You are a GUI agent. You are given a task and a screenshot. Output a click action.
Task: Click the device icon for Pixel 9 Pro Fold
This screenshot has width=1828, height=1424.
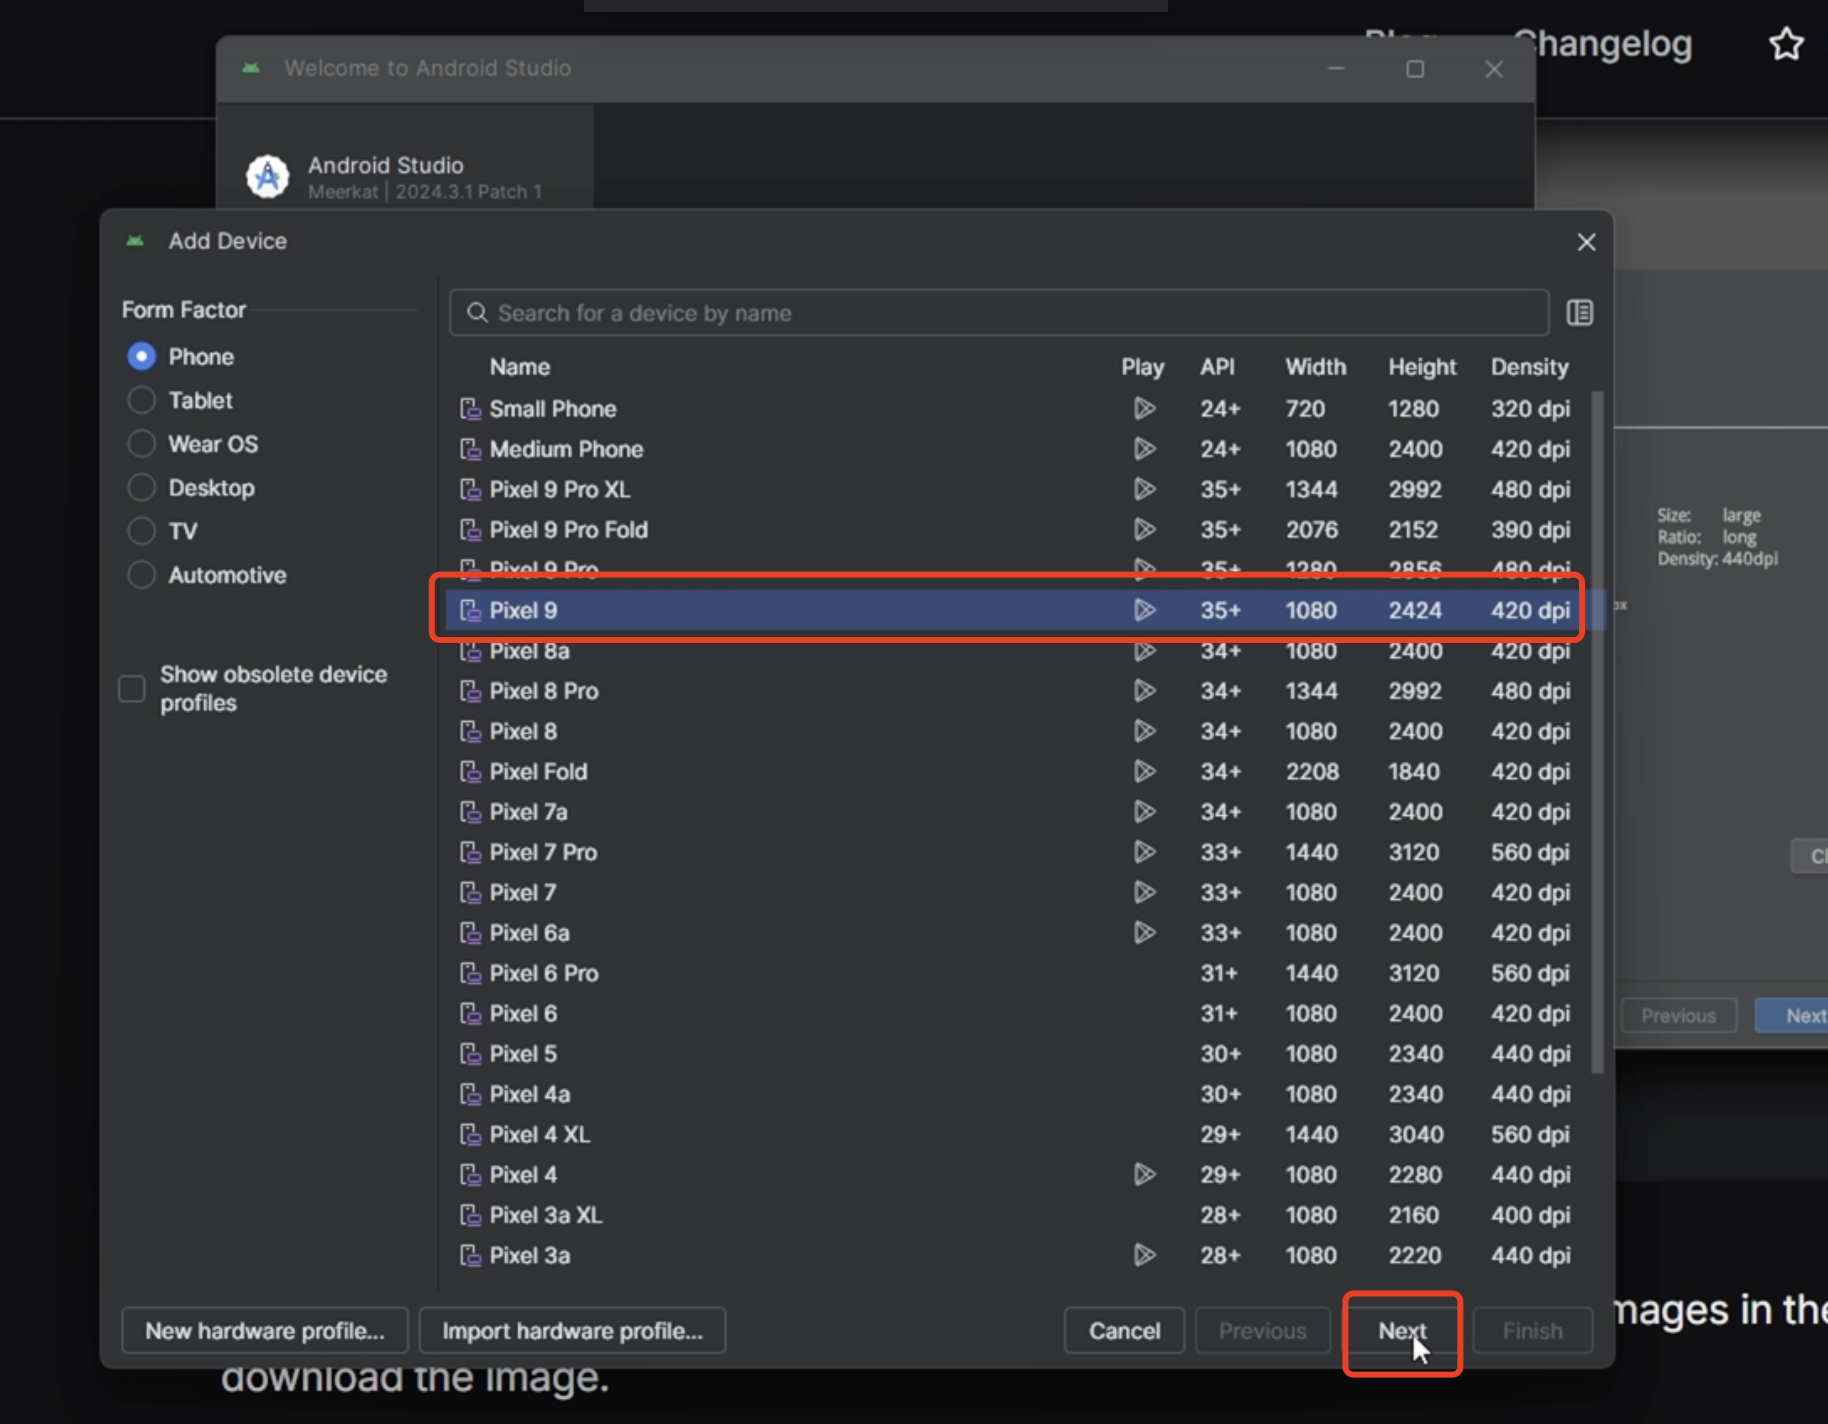pyautogui.click(x=470, y=530)
